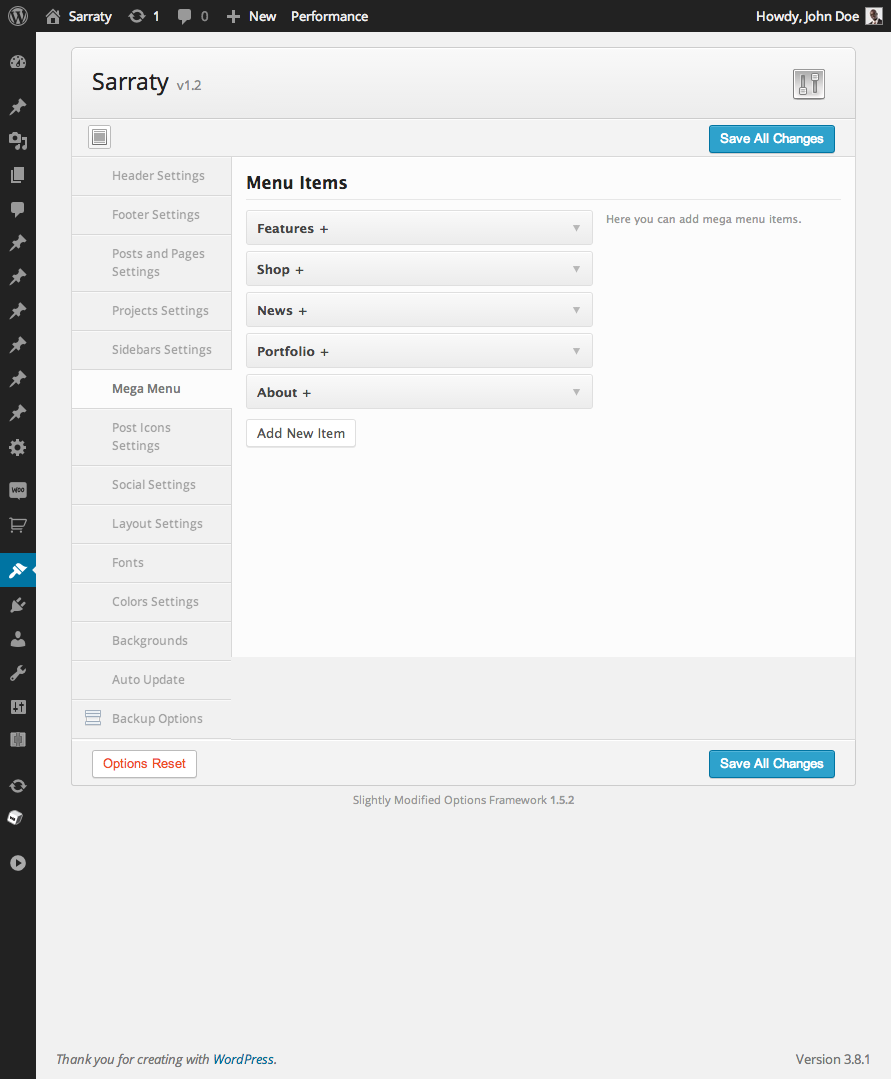Follow the WordPress link in footer

(243, 1059)
